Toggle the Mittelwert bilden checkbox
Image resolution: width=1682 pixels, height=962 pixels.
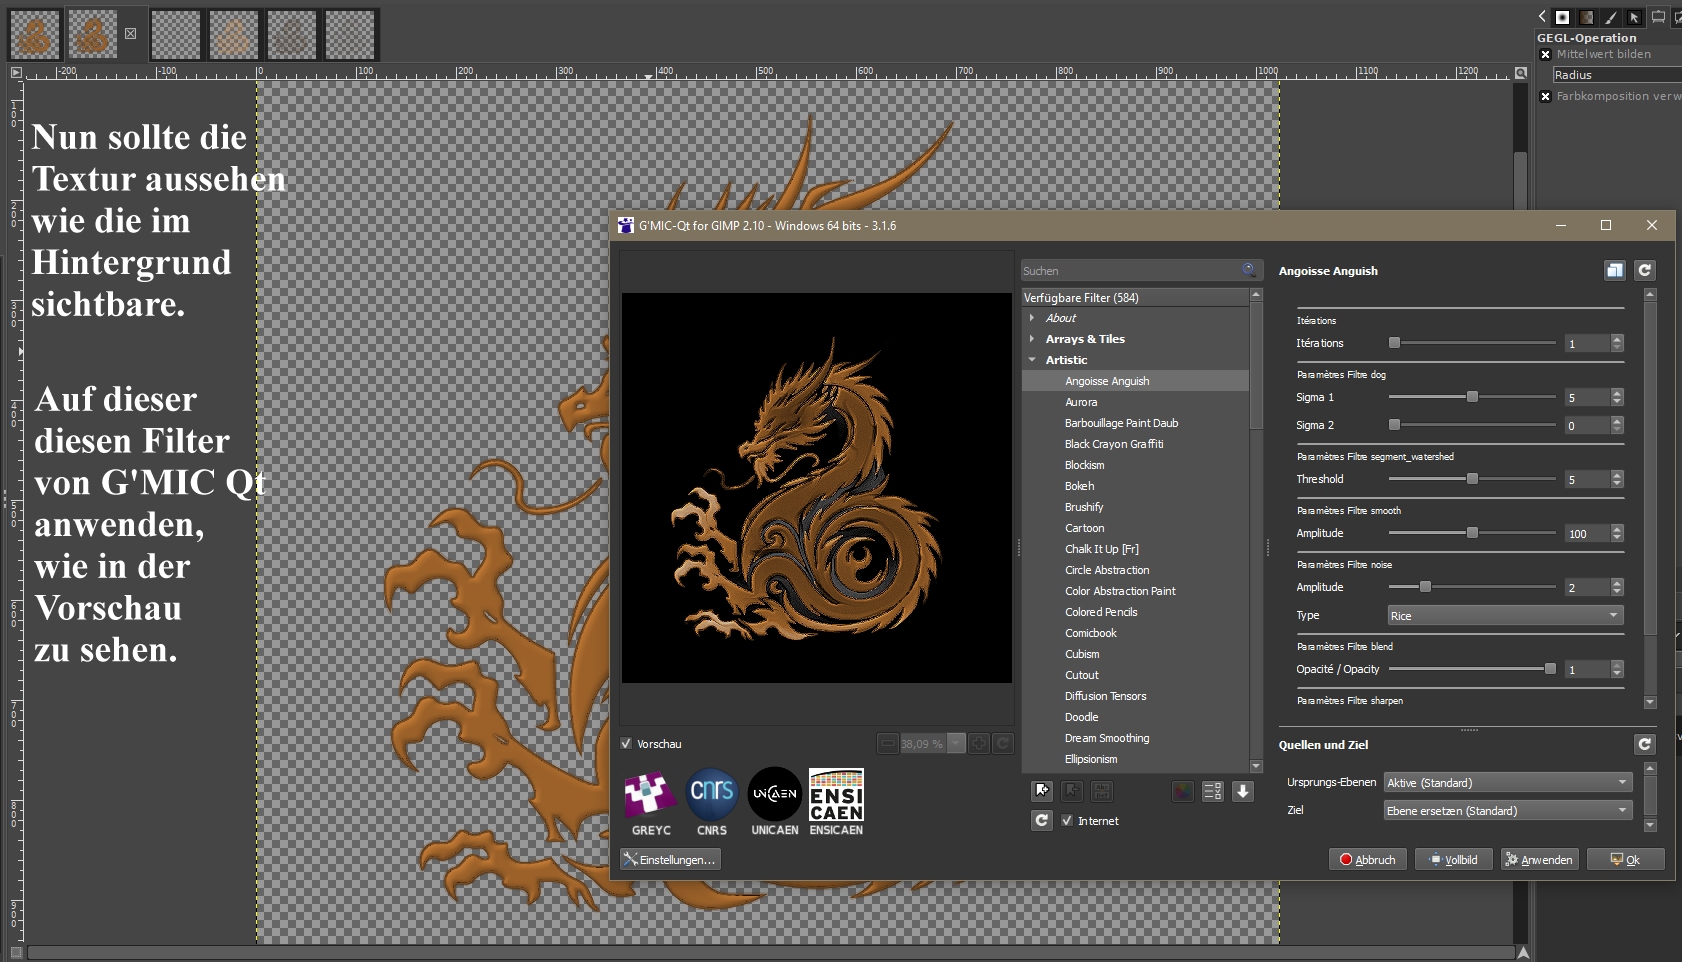1546,55
